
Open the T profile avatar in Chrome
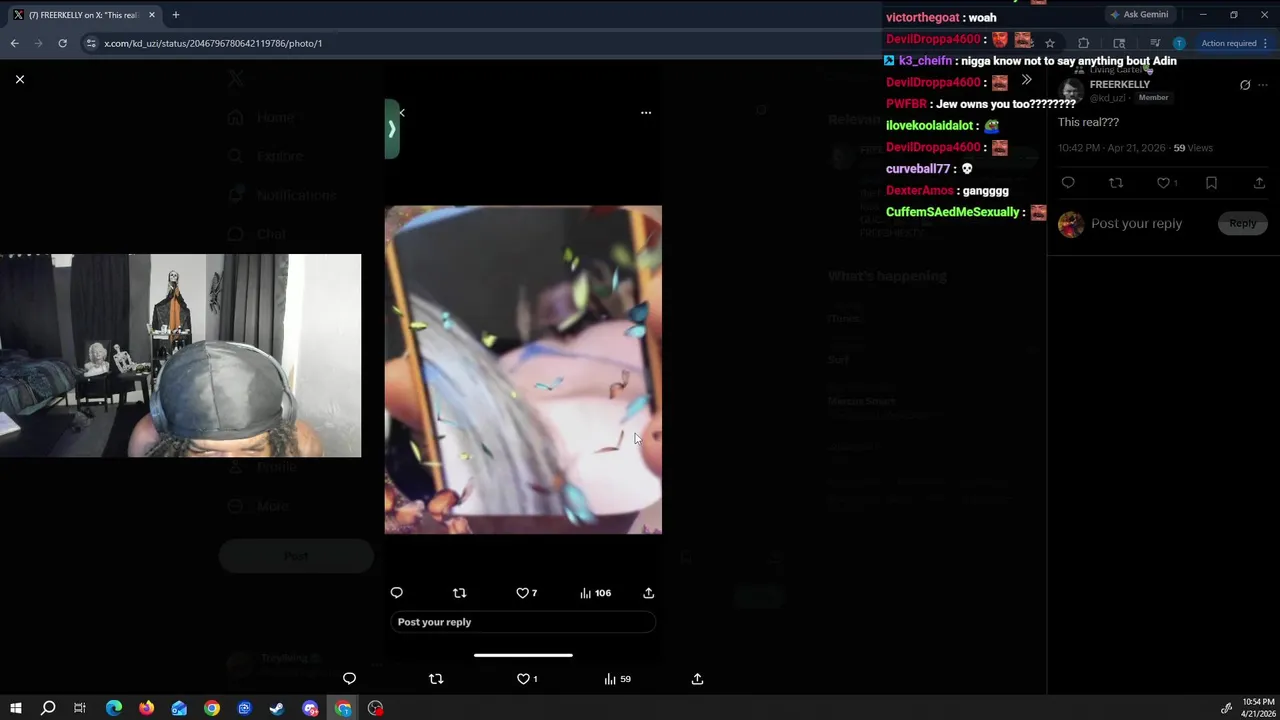point(1179,43)
